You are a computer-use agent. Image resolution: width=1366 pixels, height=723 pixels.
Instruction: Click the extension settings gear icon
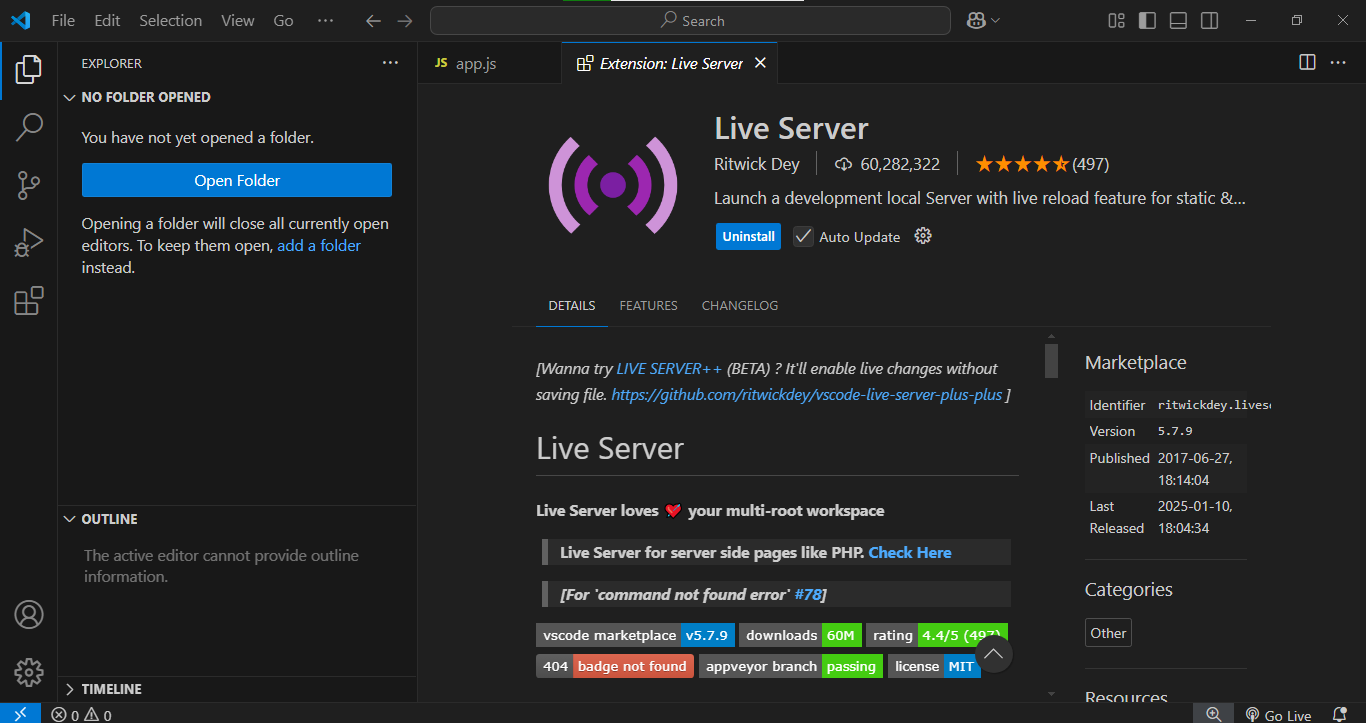click(923, 236)
